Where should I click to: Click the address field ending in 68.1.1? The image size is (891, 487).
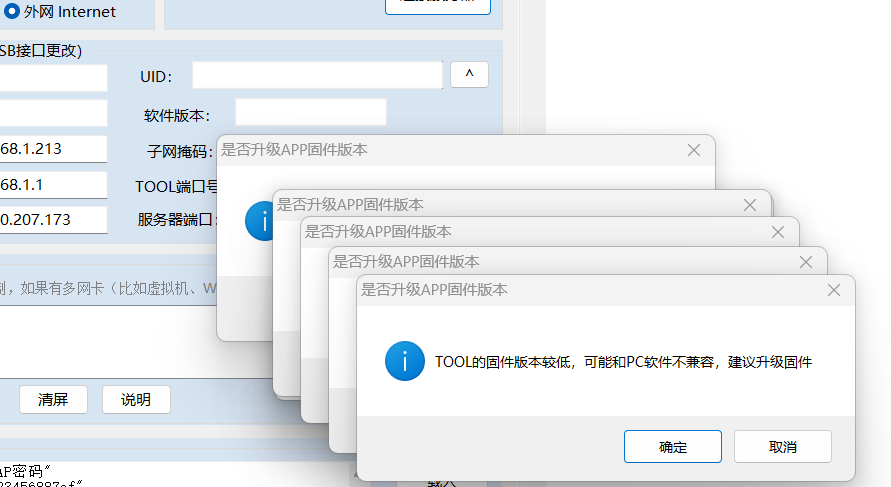tap(52, 185)
